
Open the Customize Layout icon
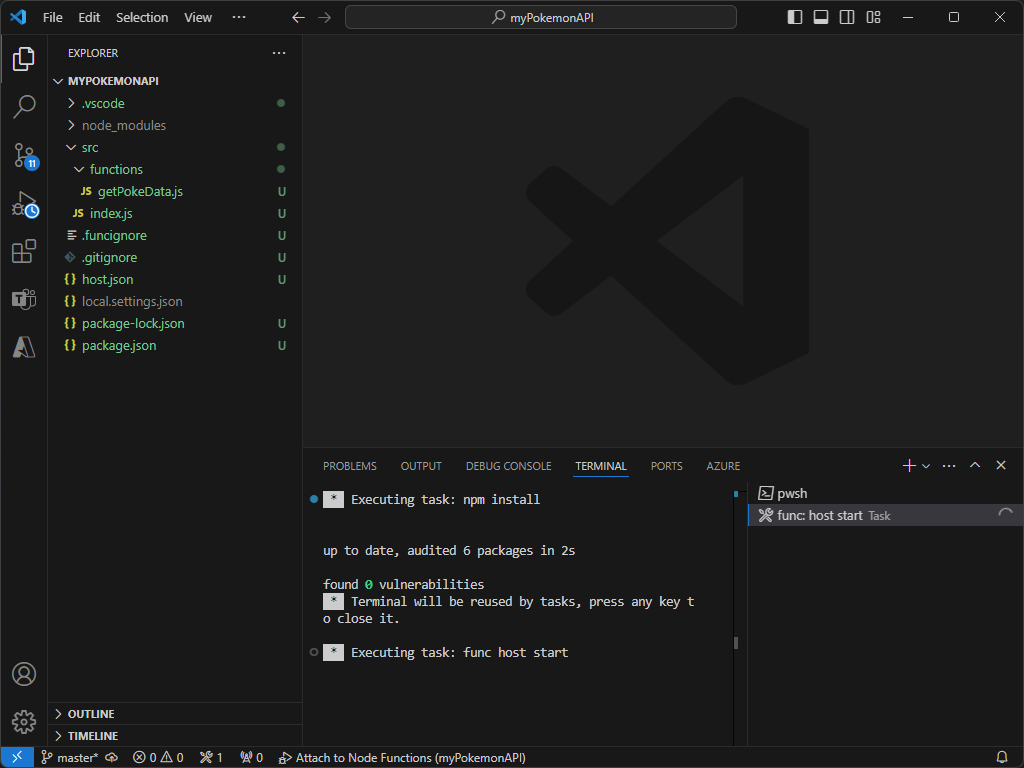point(873,18)
